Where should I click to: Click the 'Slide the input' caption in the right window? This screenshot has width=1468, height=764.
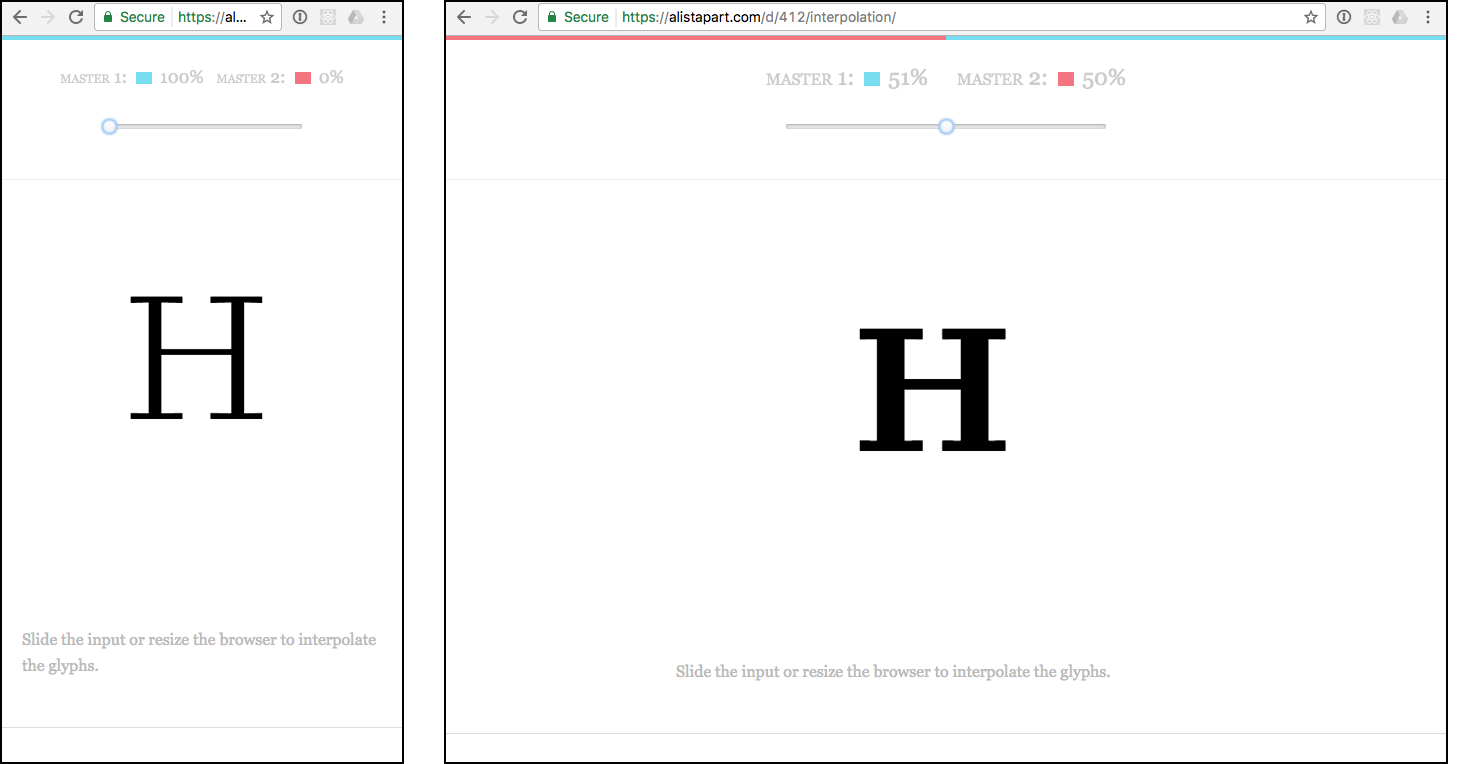click(x=893, y=672)
